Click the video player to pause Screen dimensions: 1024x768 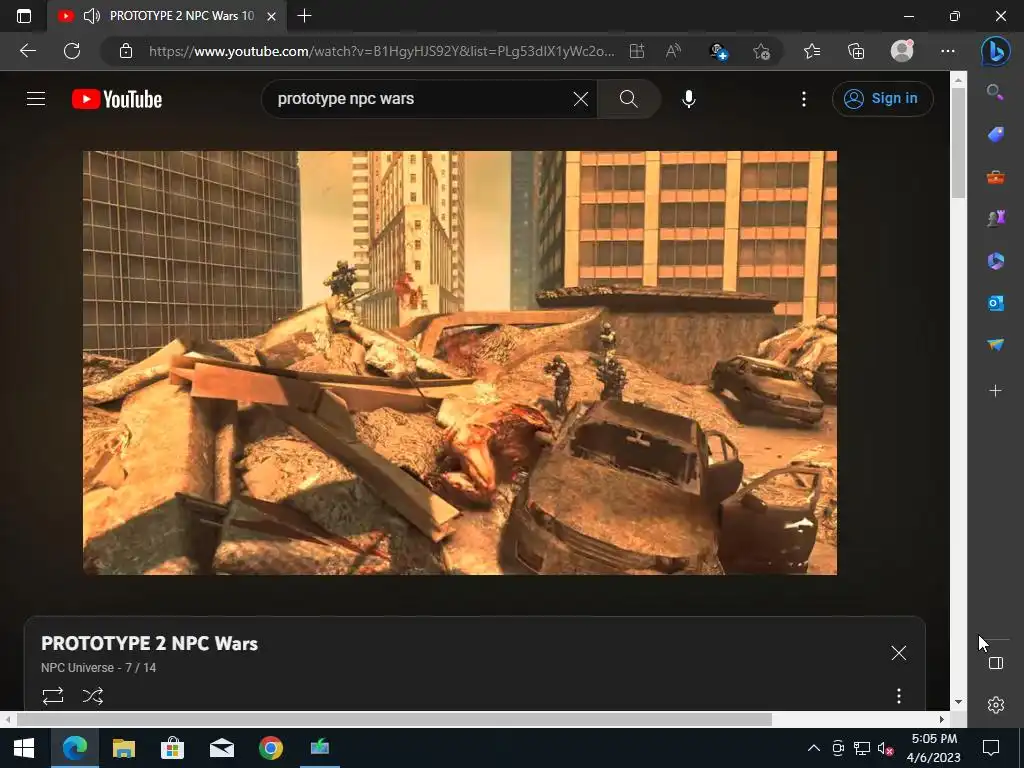tap(460, 362)
